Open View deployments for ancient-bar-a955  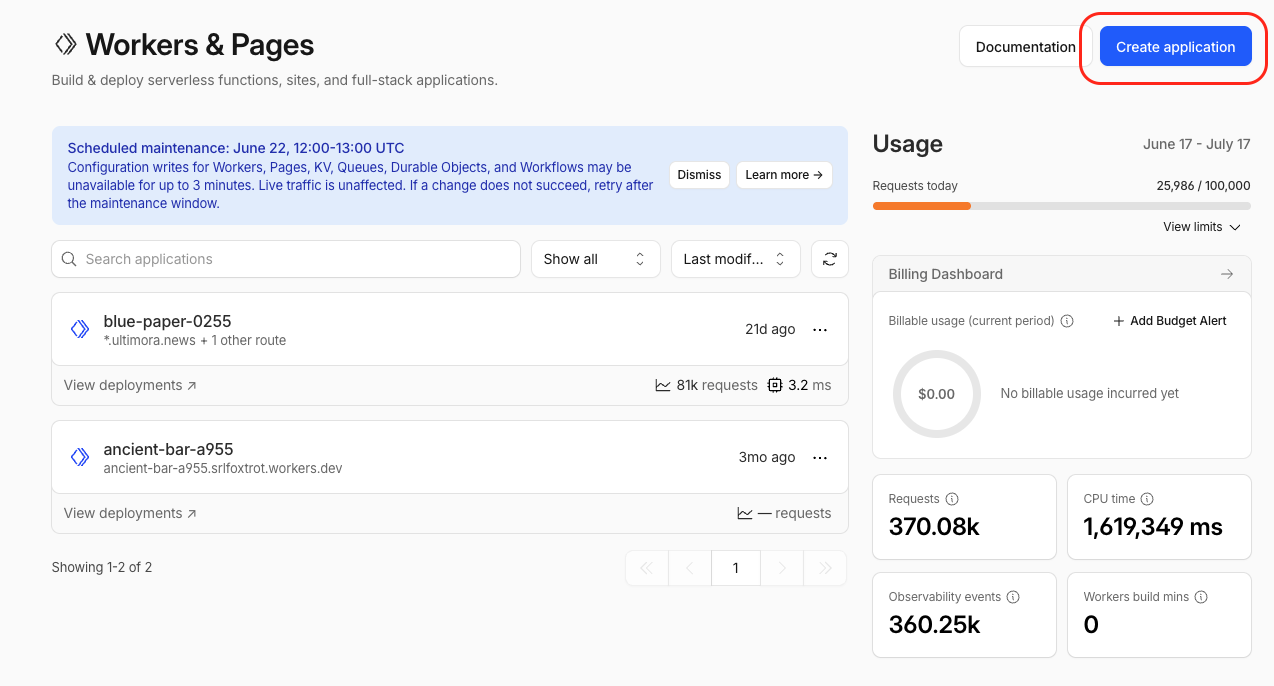point(130,513)
